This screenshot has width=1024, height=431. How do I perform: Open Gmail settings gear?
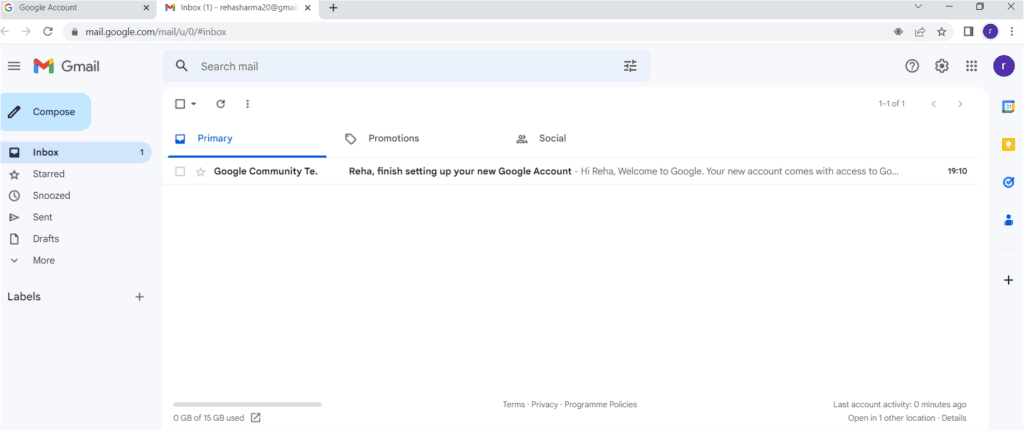tap(941, 66)
